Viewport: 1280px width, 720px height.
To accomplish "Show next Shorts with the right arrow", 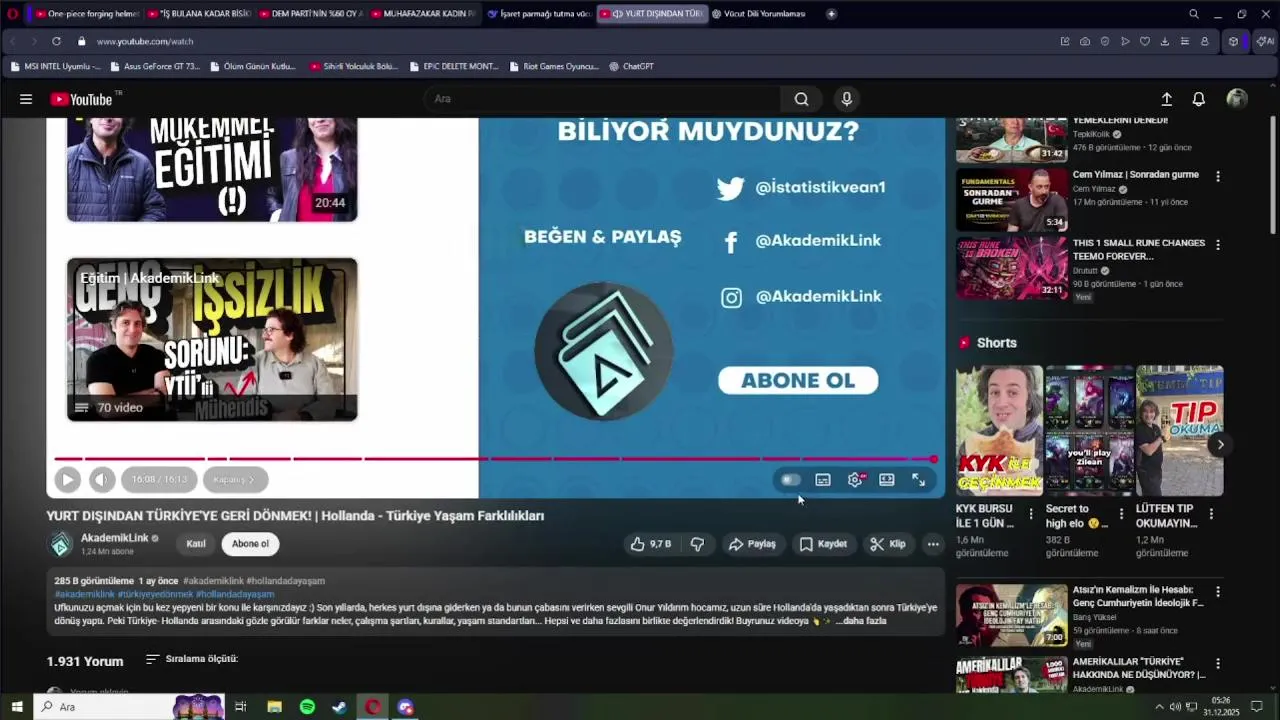I will [1220, 445].
